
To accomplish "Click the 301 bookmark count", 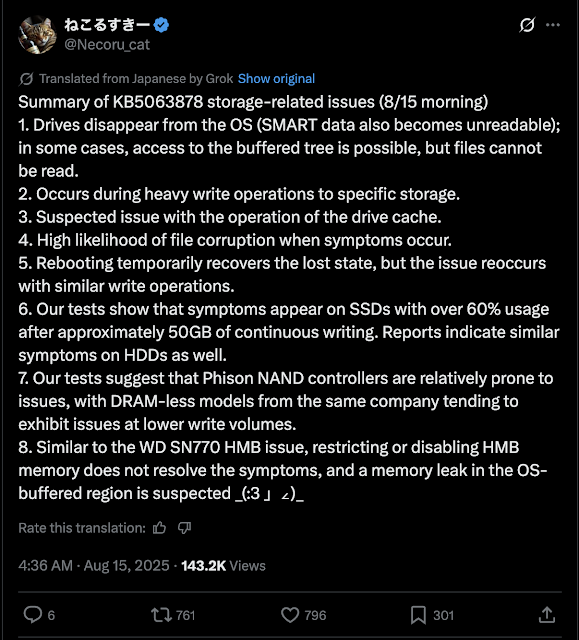I will pos(444,615).
